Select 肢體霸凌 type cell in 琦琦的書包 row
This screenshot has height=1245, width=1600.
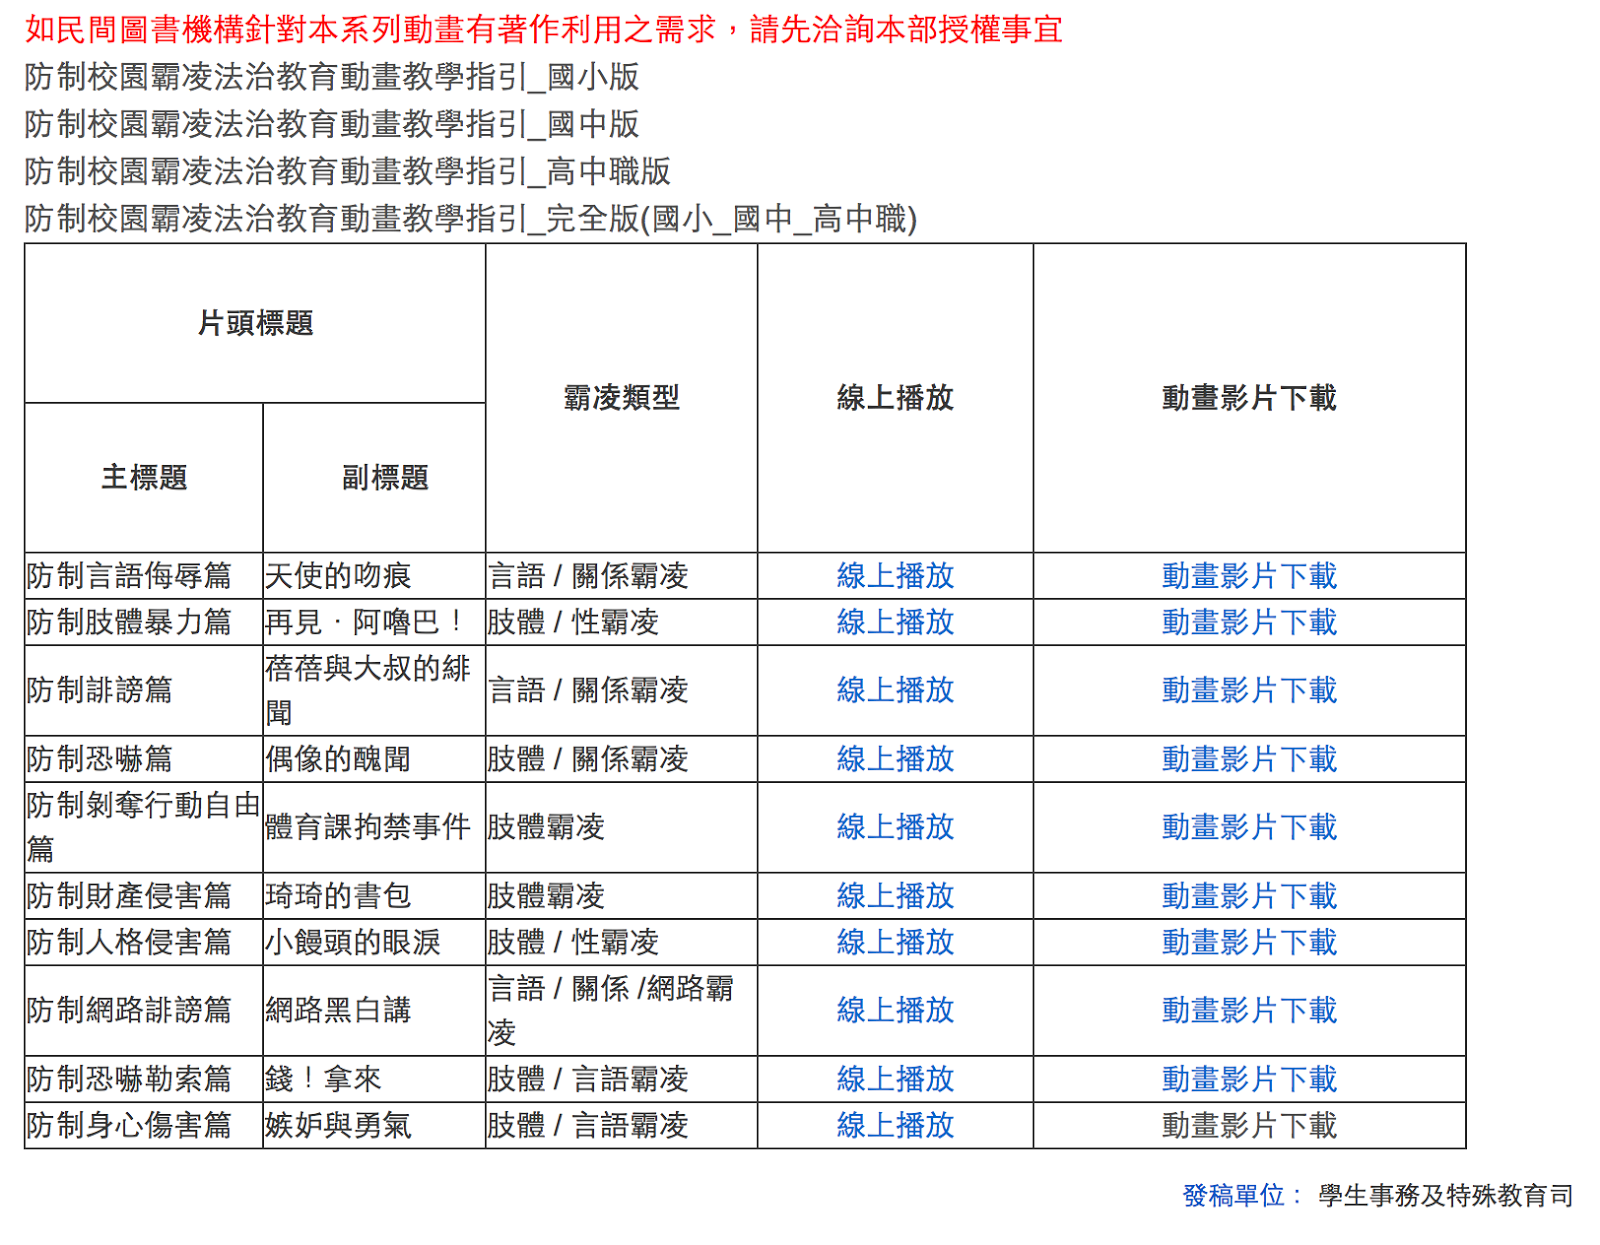(621, 896)
